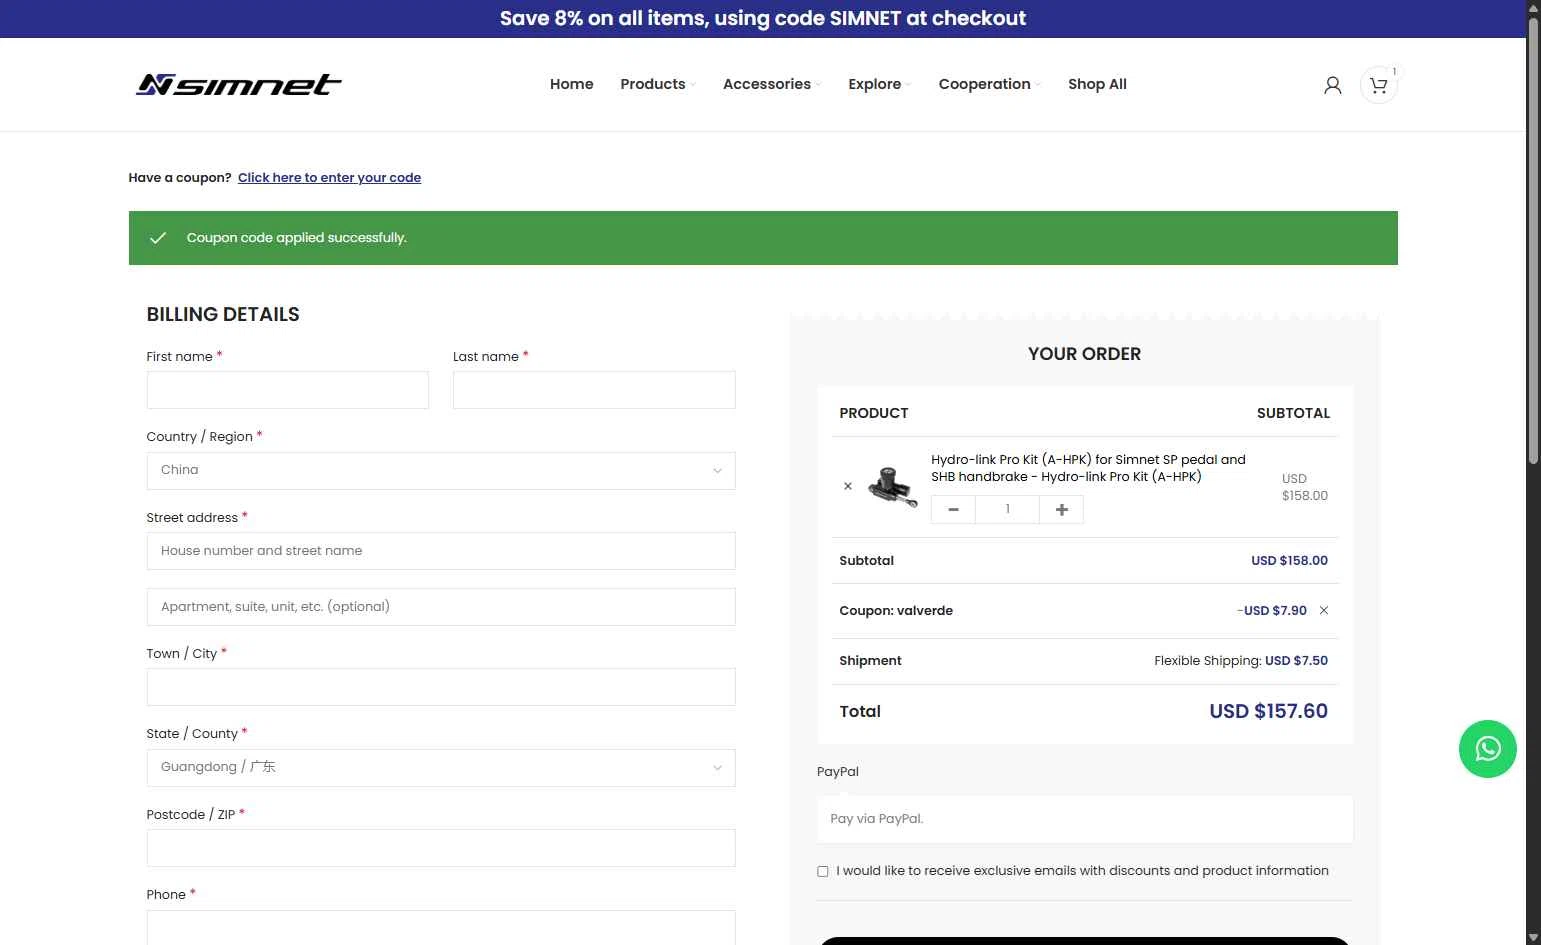Click the coupon code entry link
This screenshot has width=1541, height=945.
329,178
